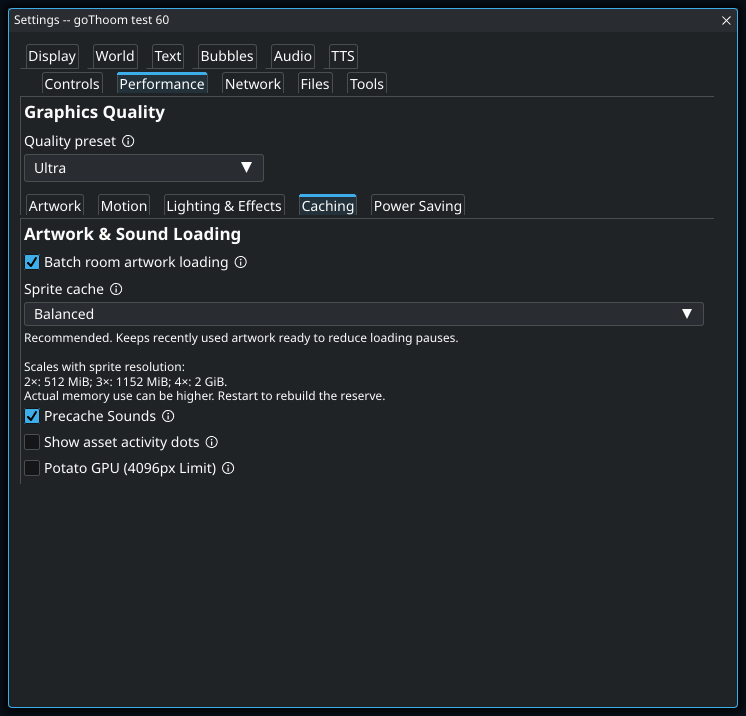Select the Performance tab
This screenshot has height=716, width=746.
coord(162,84)
